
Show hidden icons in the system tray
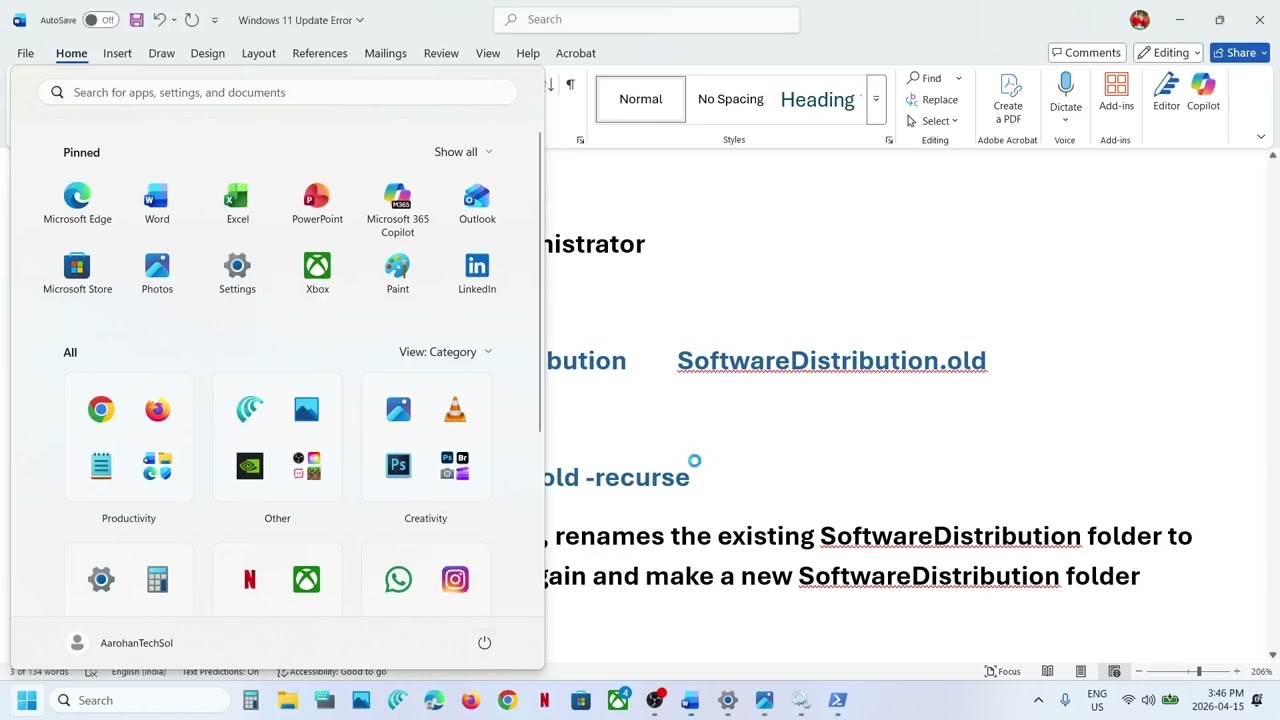click(x=1038, y=700)
